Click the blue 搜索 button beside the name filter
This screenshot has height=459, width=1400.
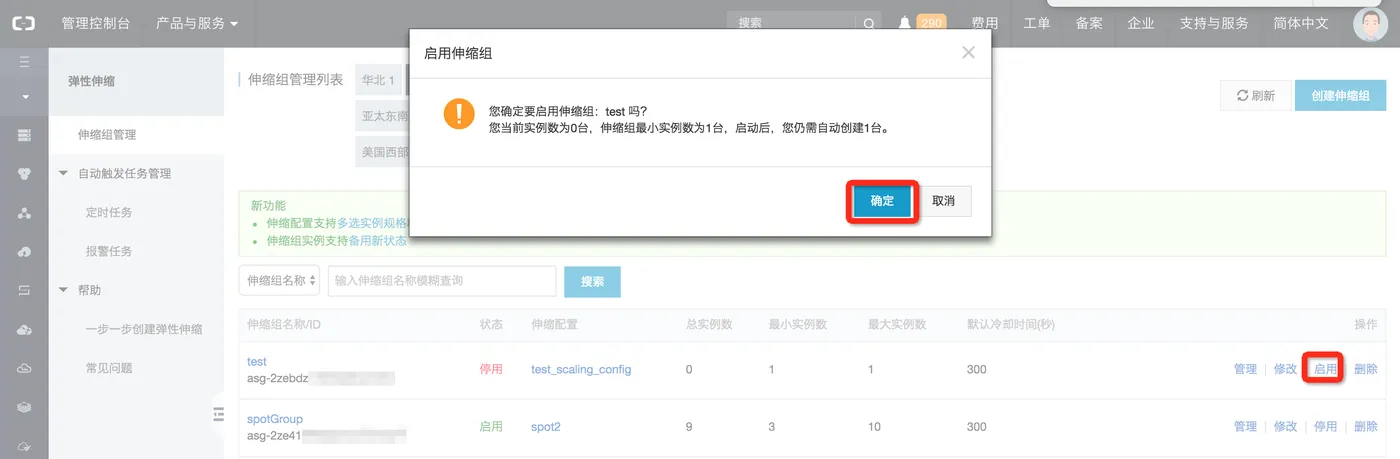pyautogui.click(x=592, y=282)
